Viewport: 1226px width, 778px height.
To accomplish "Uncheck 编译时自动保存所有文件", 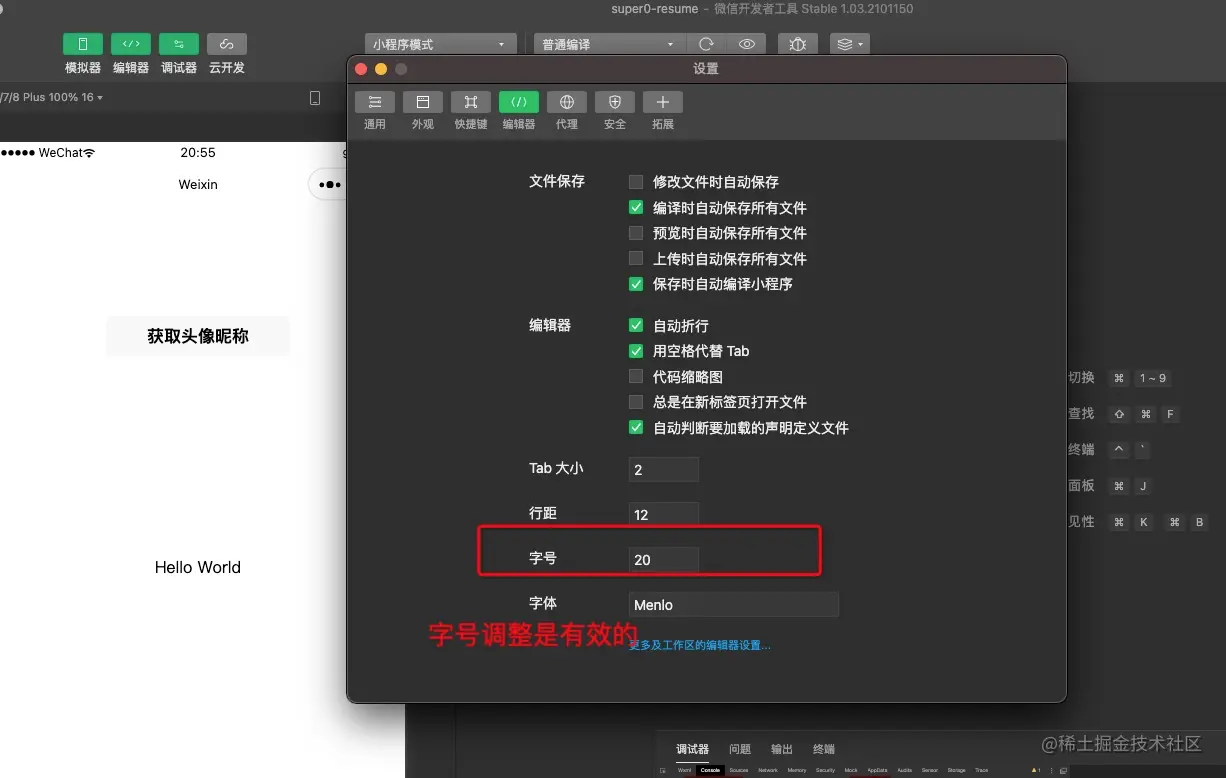I will 636,208.
